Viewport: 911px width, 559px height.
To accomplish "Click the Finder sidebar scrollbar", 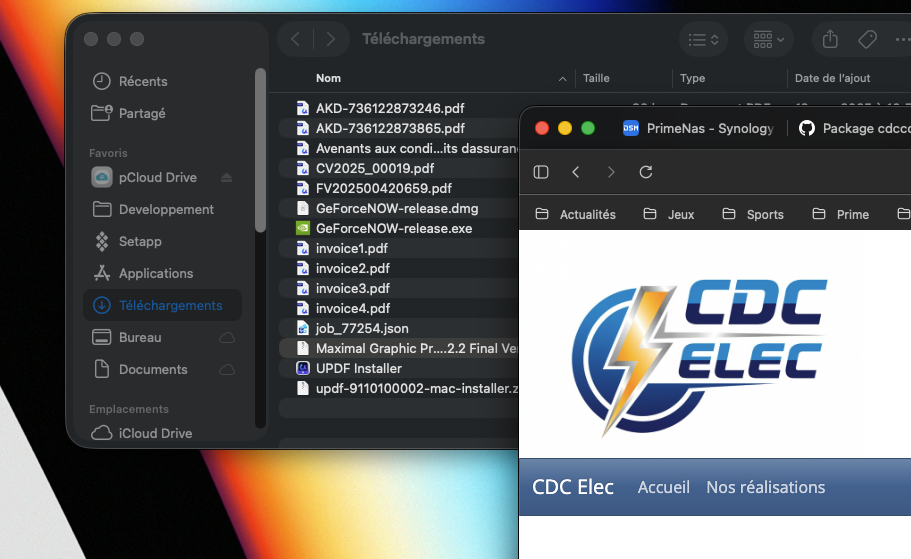I will [x=260, y=150].
